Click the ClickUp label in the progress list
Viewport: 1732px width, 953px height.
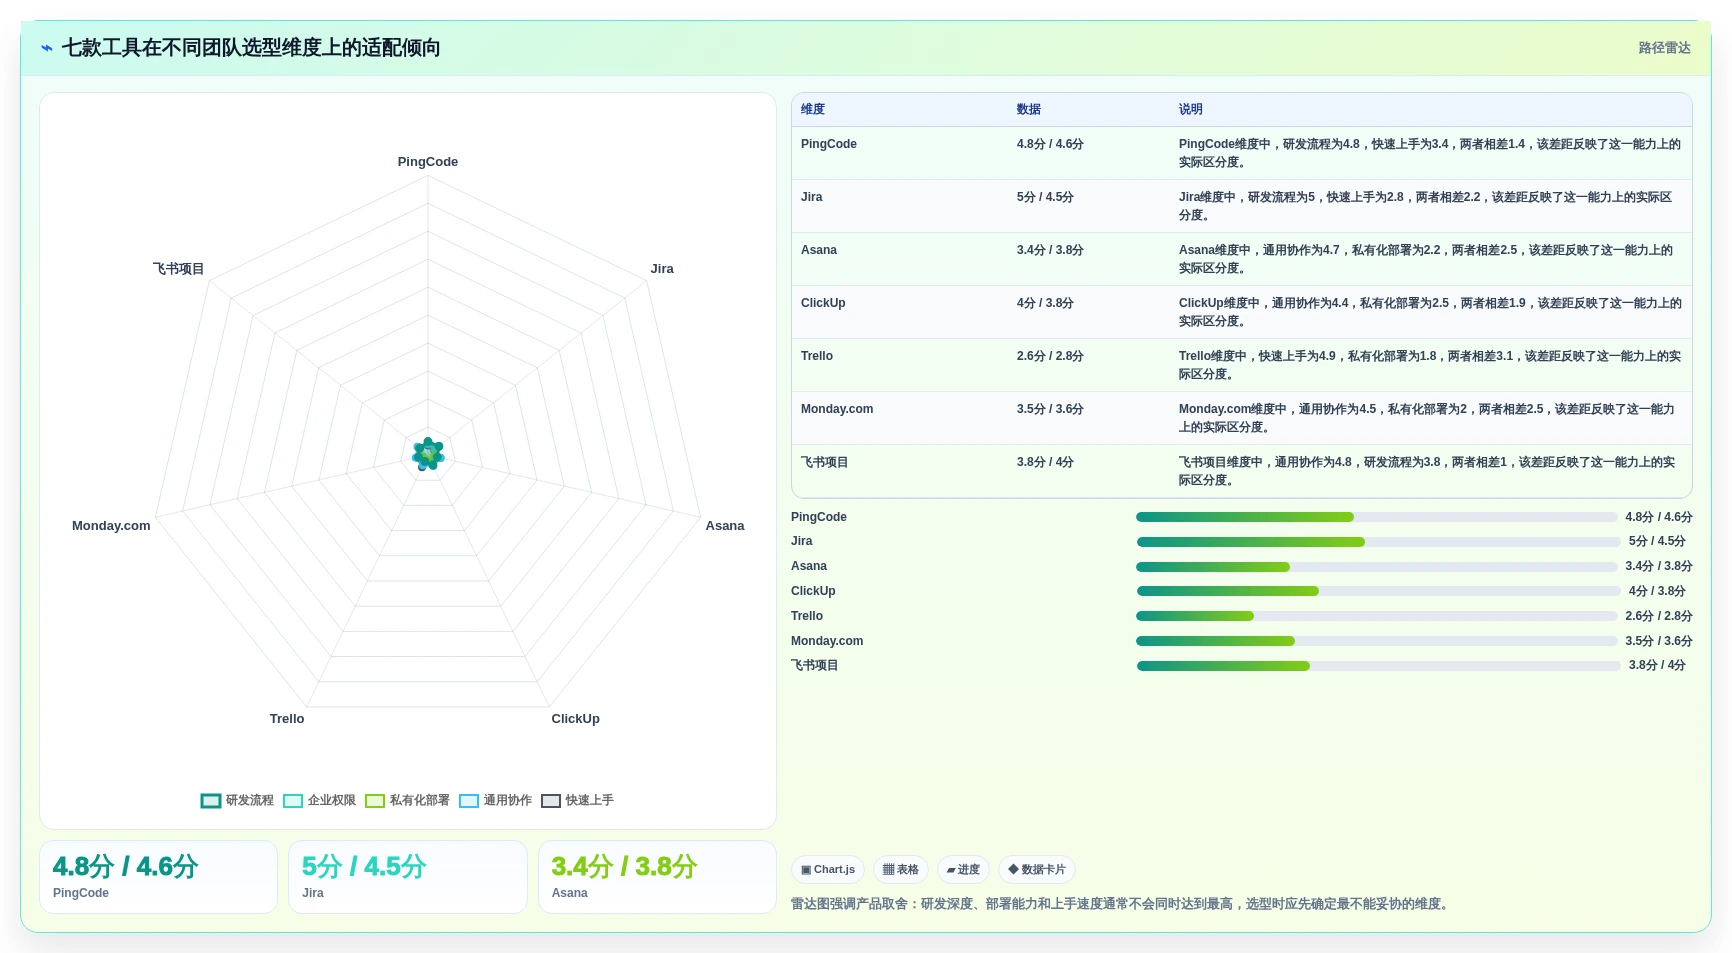(x=813, y=591)
